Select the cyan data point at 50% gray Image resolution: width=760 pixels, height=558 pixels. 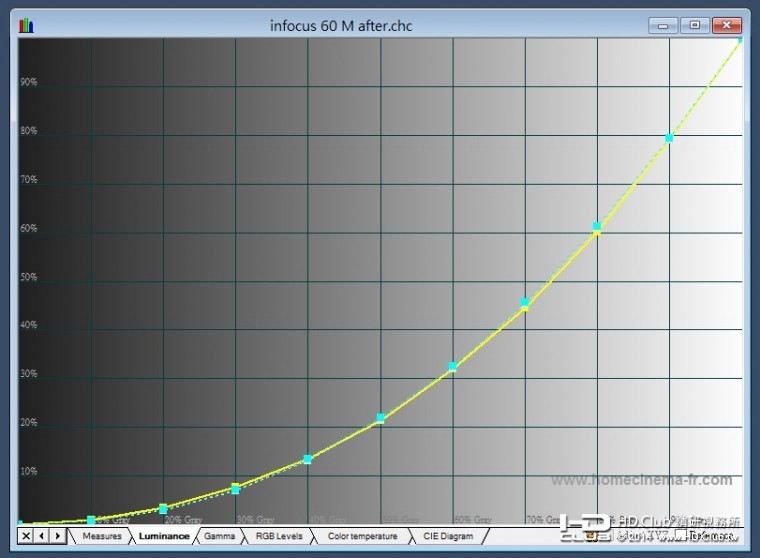[380, 417]
